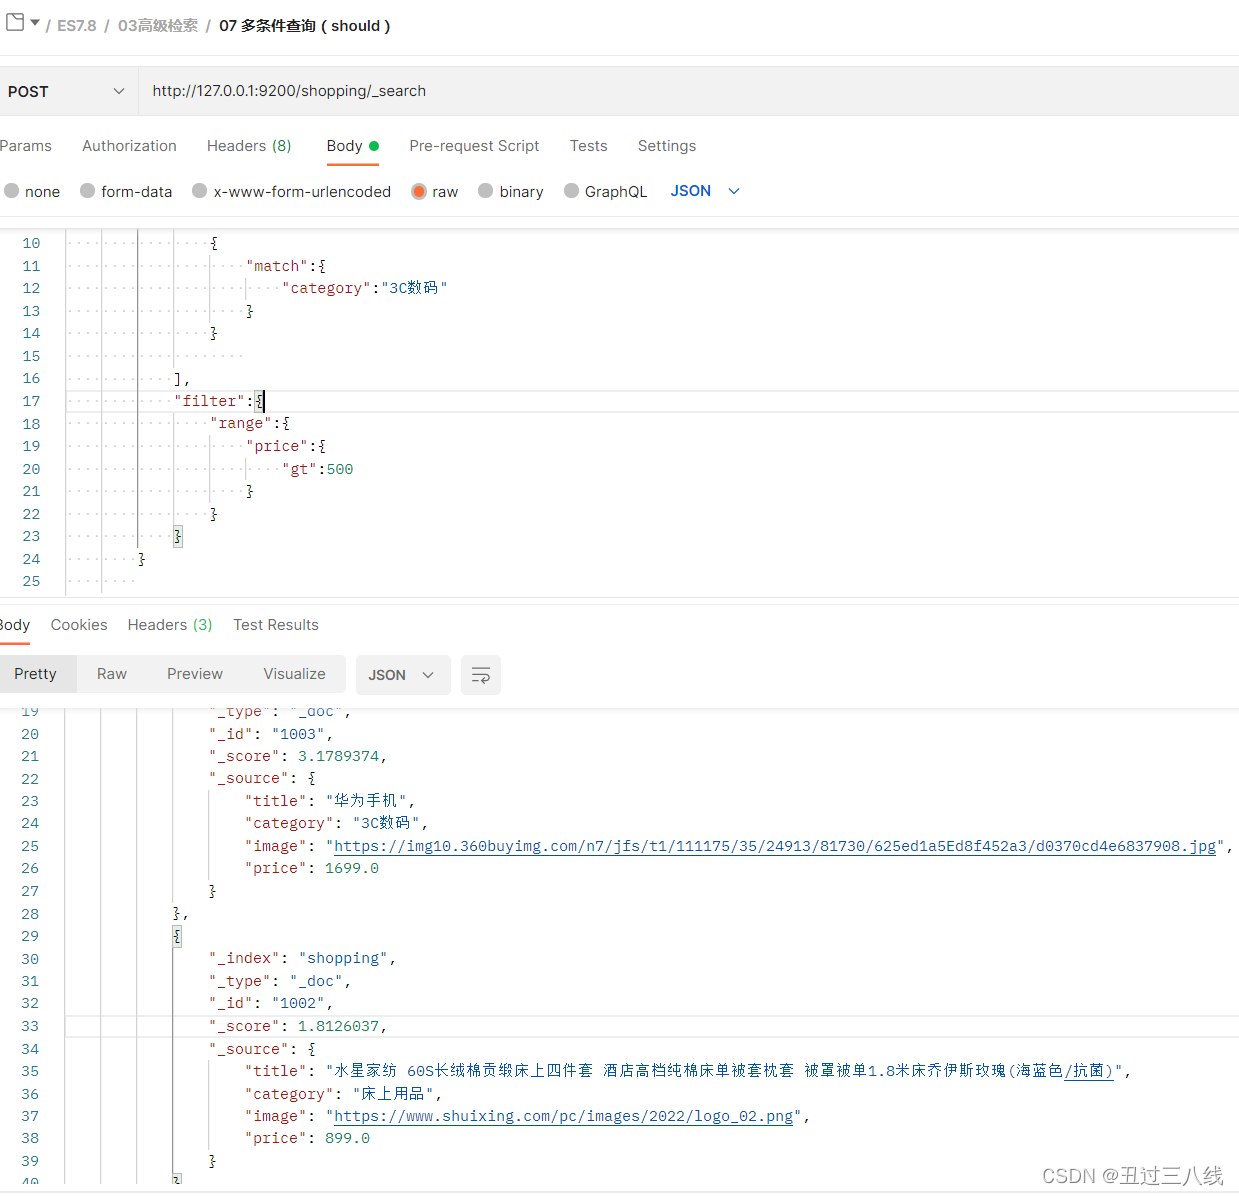
Task: Click the "_id": "1002" line
Action: [271, 1003]
